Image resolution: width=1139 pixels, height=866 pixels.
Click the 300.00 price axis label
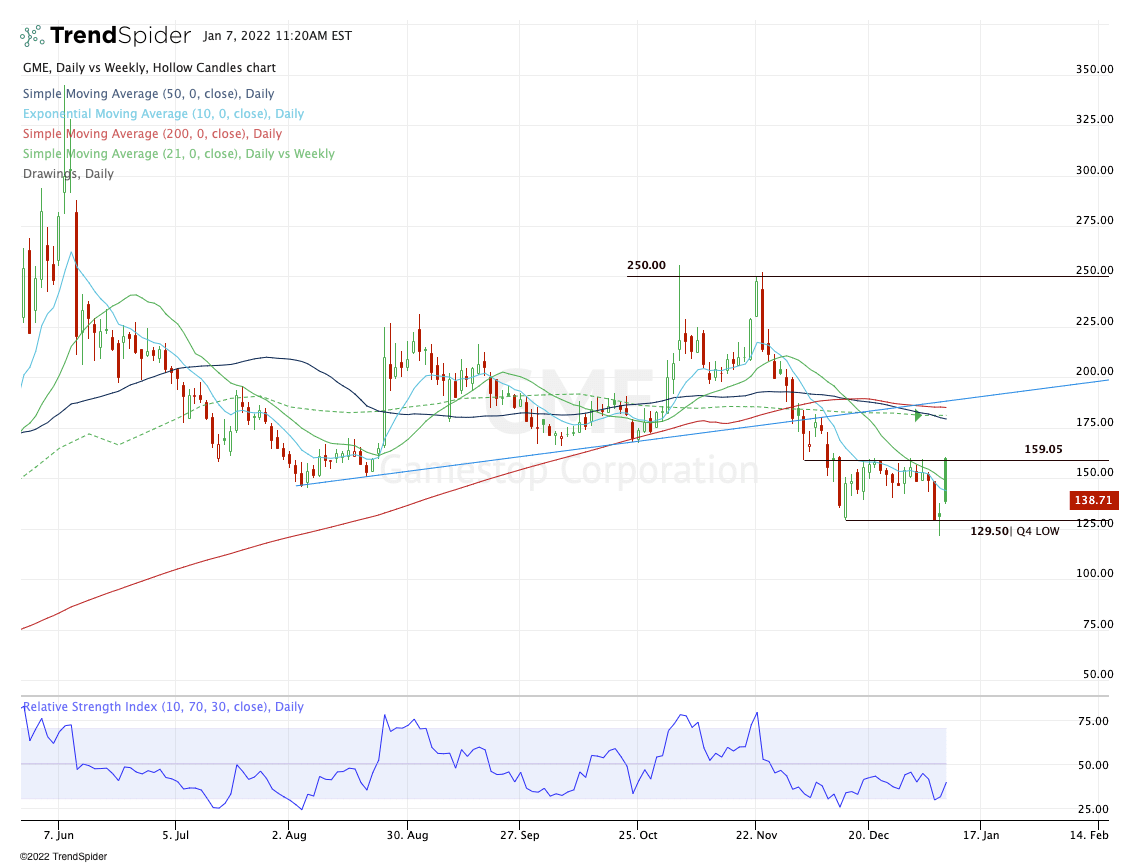point(1095,170)
